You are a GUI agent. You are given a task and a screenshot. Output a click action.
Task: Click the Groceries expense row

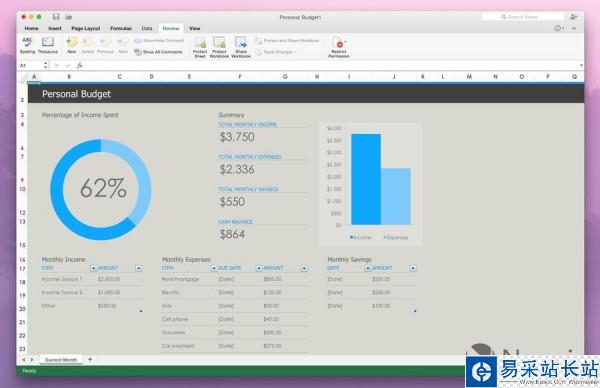(234, 333)
